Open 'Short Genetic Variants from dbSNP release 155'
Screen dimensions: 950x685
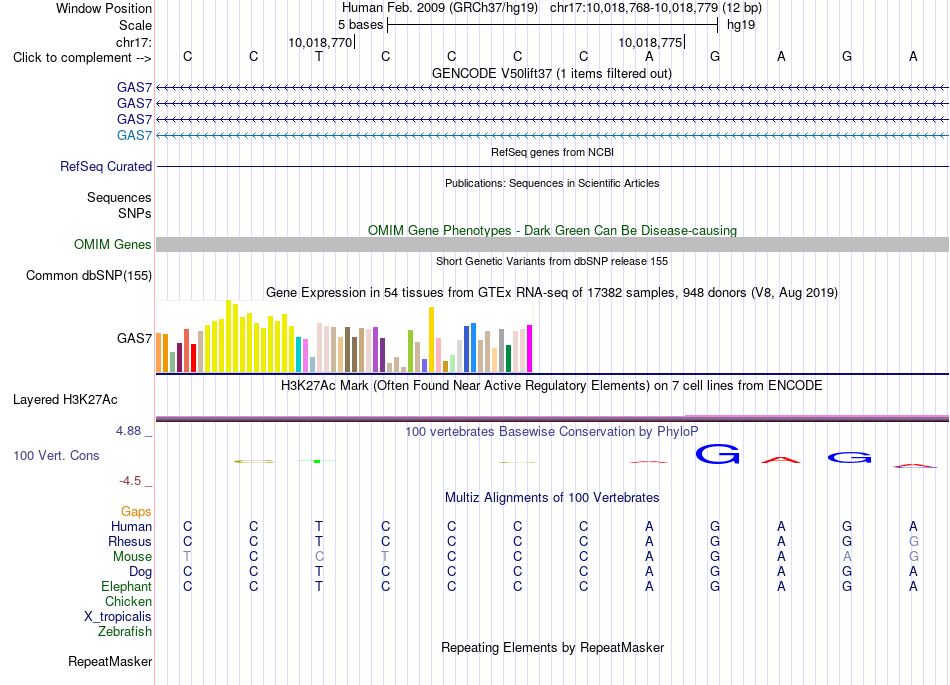tap(552, 261)
